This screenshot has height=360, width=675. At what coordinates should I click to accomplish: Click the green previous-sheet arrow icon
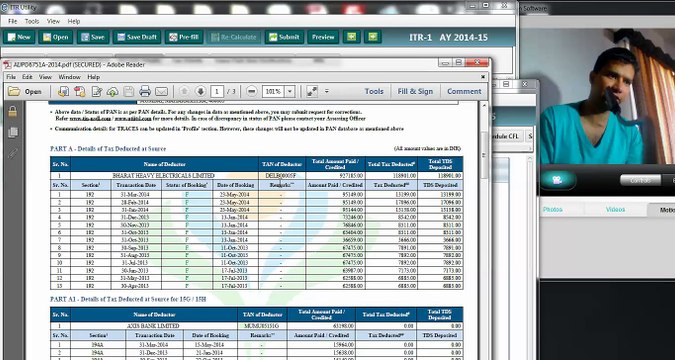point(352,37)
